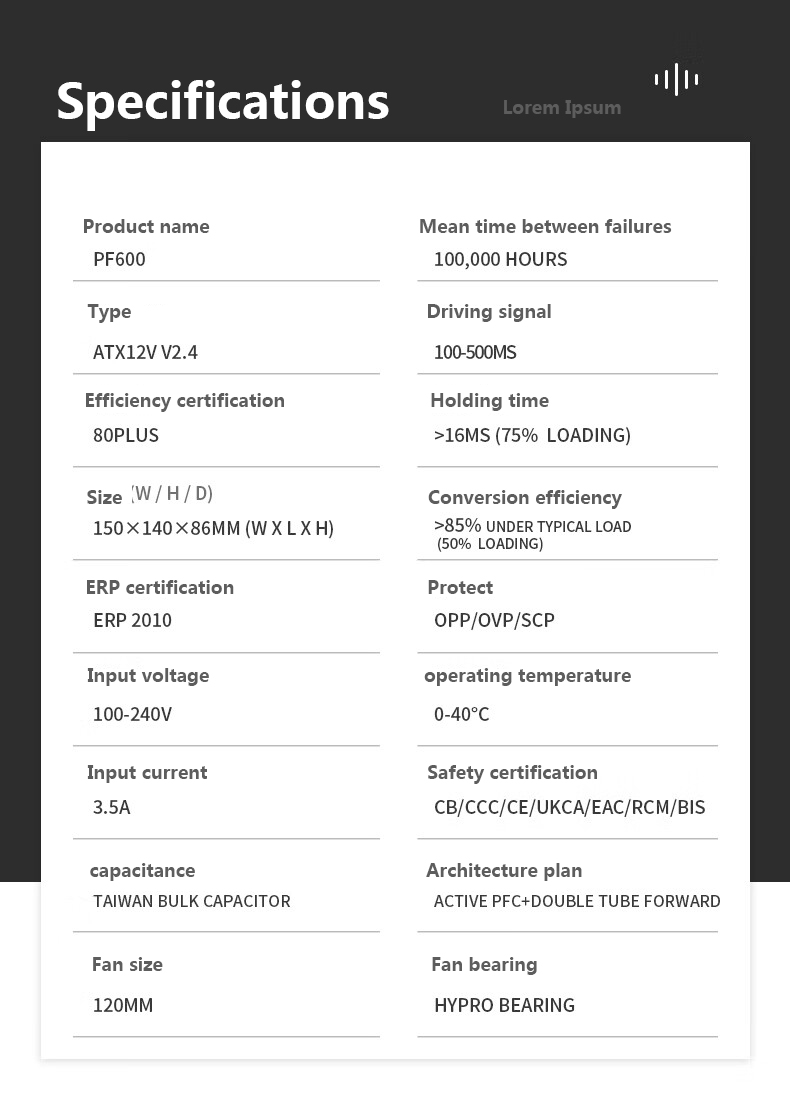Click the CB/CCC/CE/UKCA/EAC/RCM/BIS certification list
This screenshot has width=790, height=1115.
pyautogui.click(x=570, y=807)
